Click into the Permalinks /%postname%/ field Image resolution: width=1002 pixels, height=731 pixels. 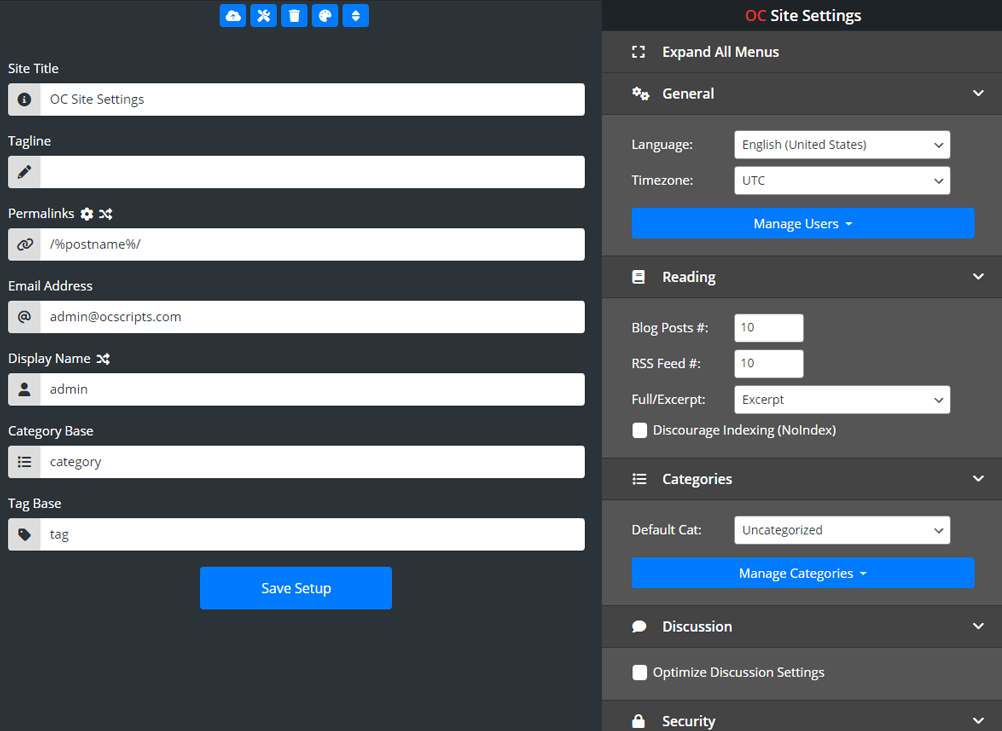(x=312, y=244)
